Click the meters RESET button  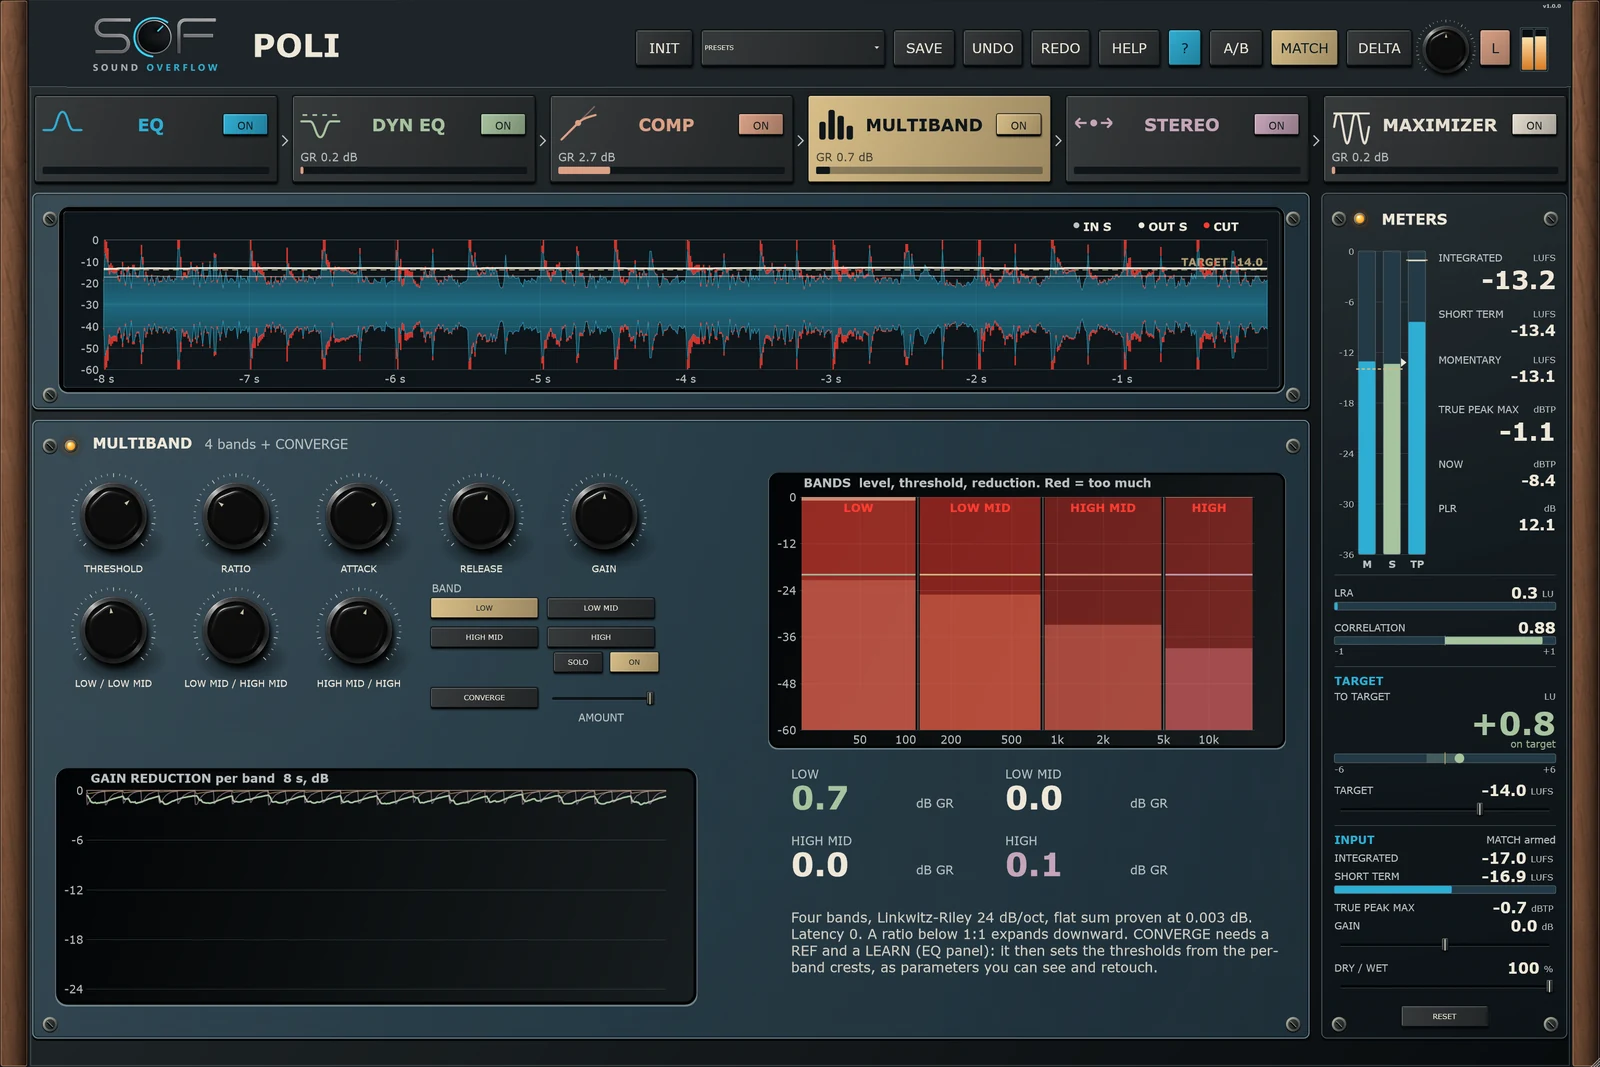(1444, 1016)
